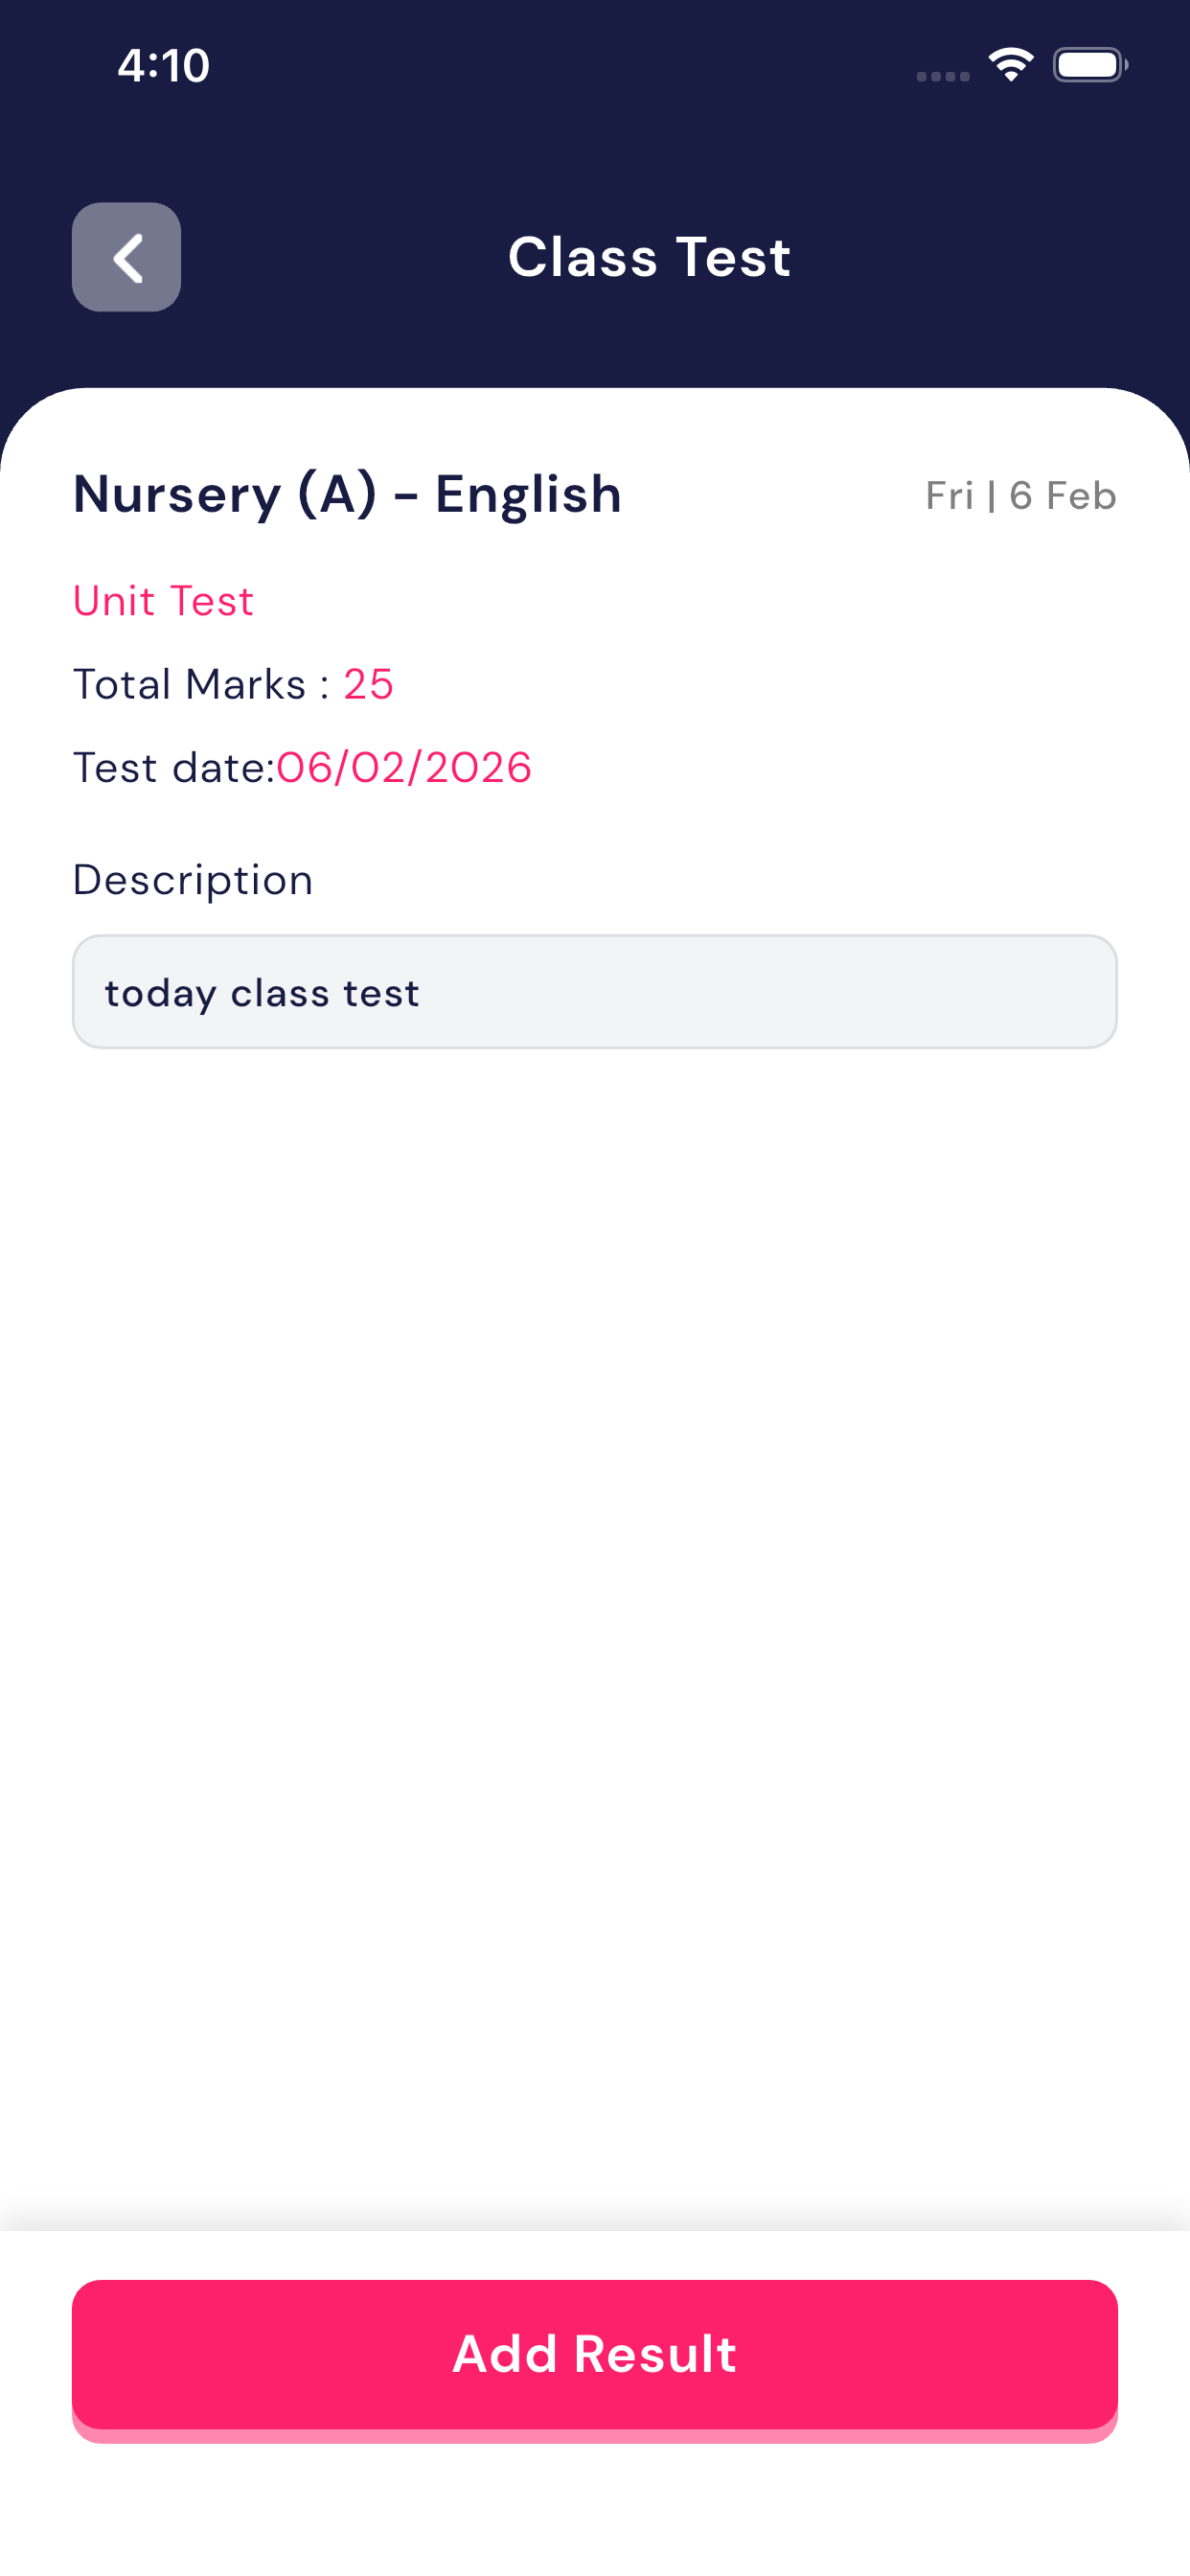
Task: Select the 06/02/2026 test date value
Action: tap(404, 768)
